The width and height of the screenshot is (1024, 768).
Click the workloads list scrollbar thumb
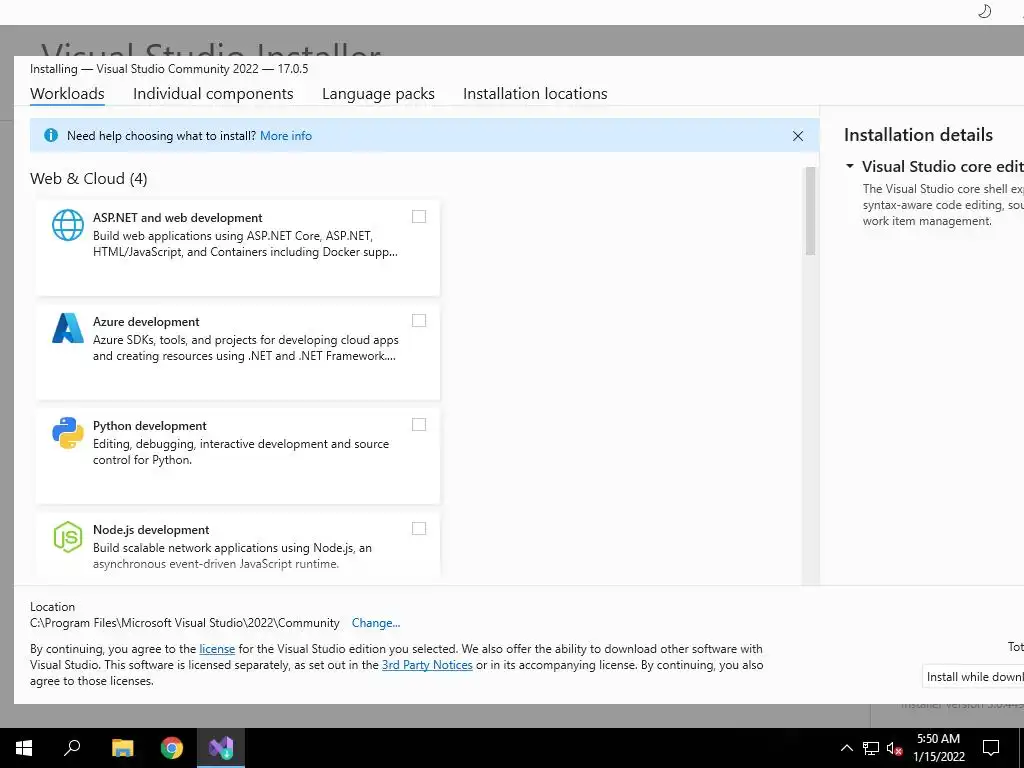click(x=810, y=211)
